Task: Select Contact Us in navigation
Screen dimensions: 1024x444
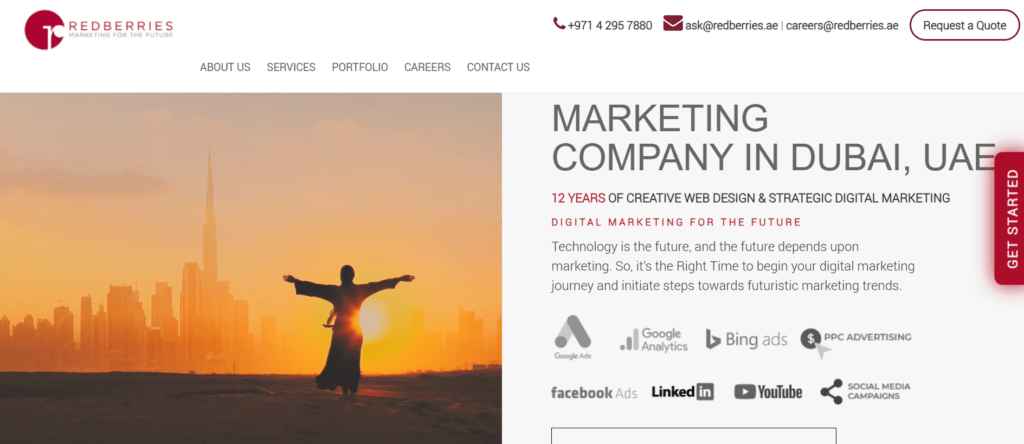Action: (498, 67)
